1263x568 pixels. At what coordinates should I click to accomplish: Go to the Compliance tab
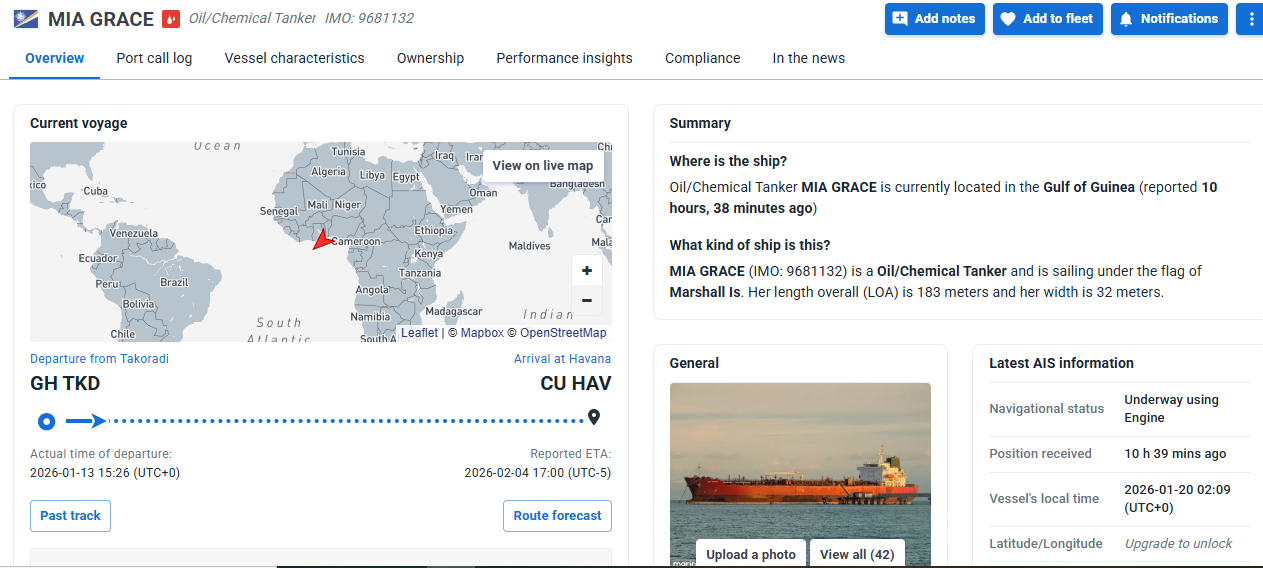[702, 58]
